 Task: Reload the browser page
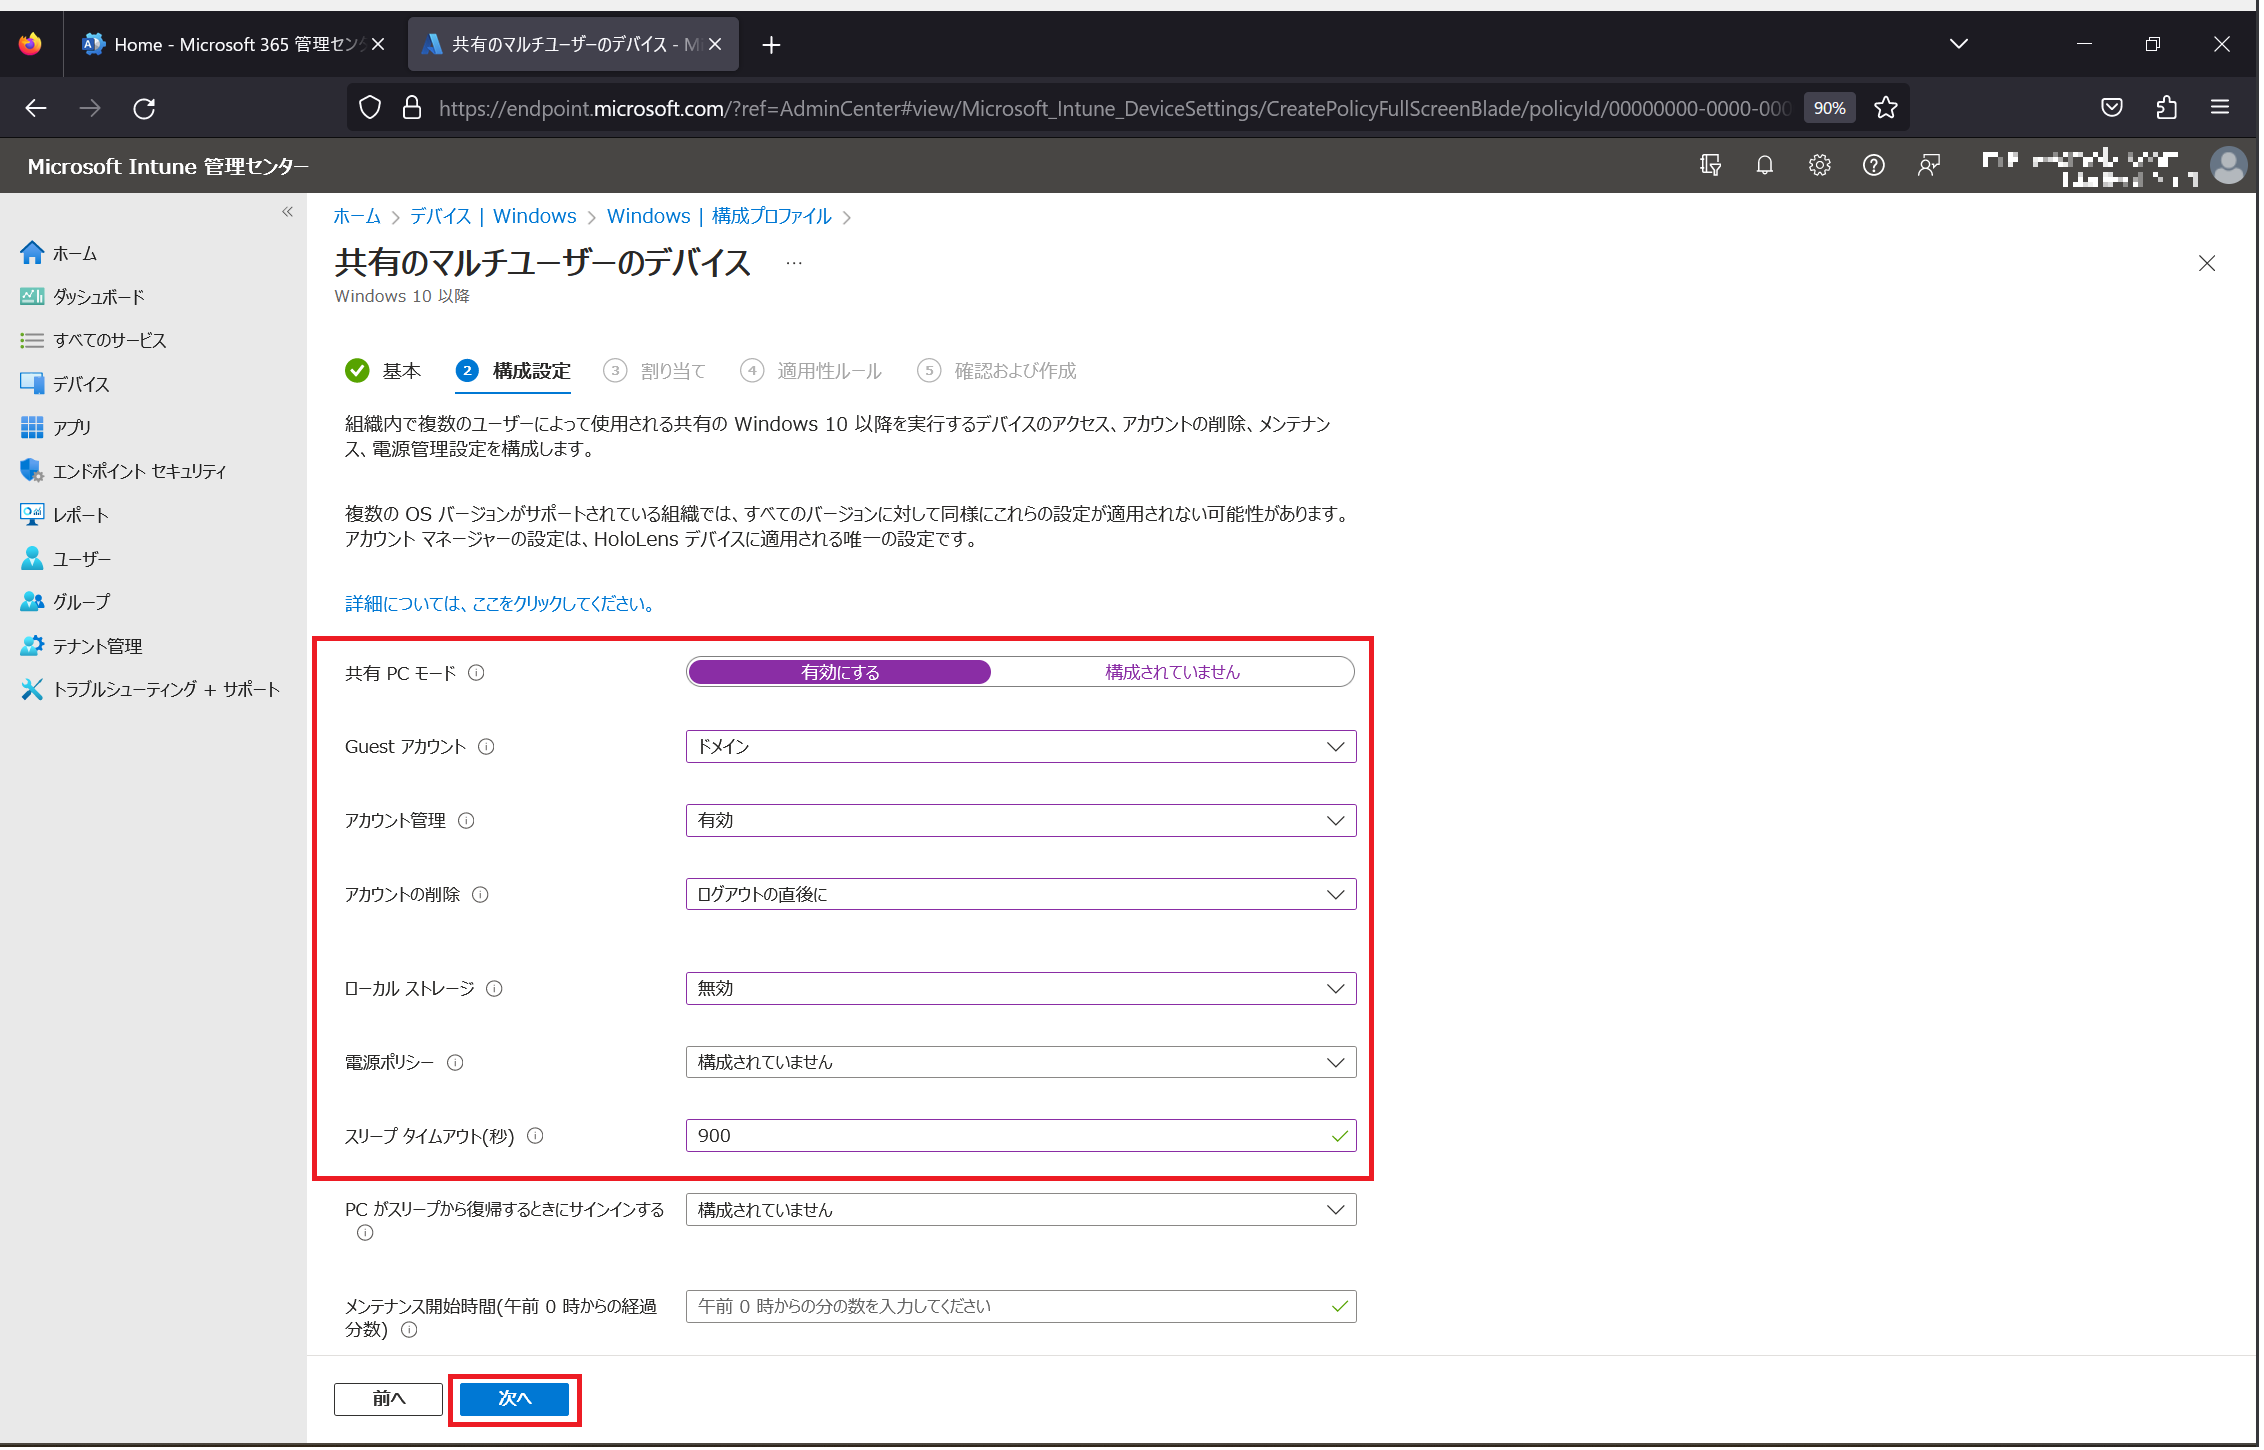click(x=144, y=108)
